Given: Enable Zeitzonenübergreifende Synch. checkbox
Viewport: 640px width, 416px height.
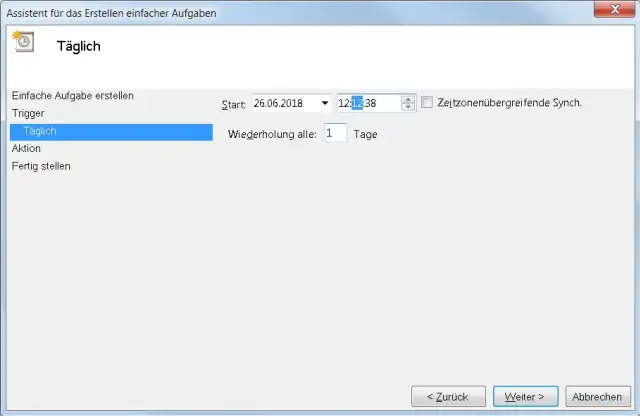Looking at the screenshot, I should click(x=427, y=102).
